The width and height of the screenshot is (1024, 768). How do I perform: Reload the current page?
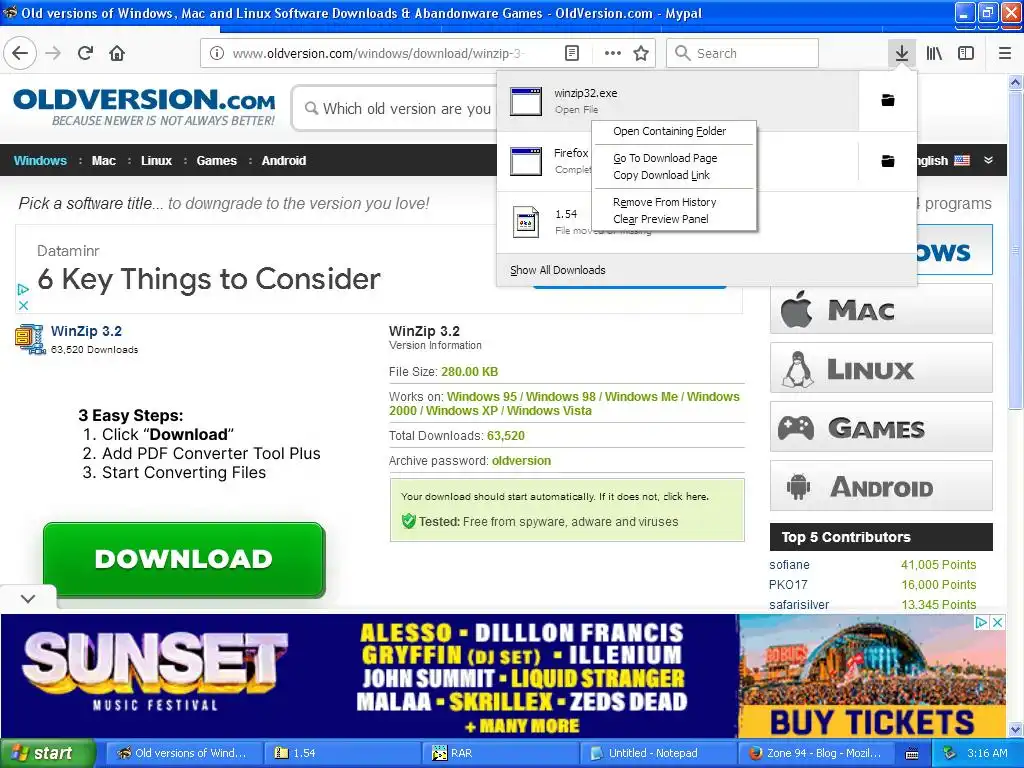coord(85,53)
